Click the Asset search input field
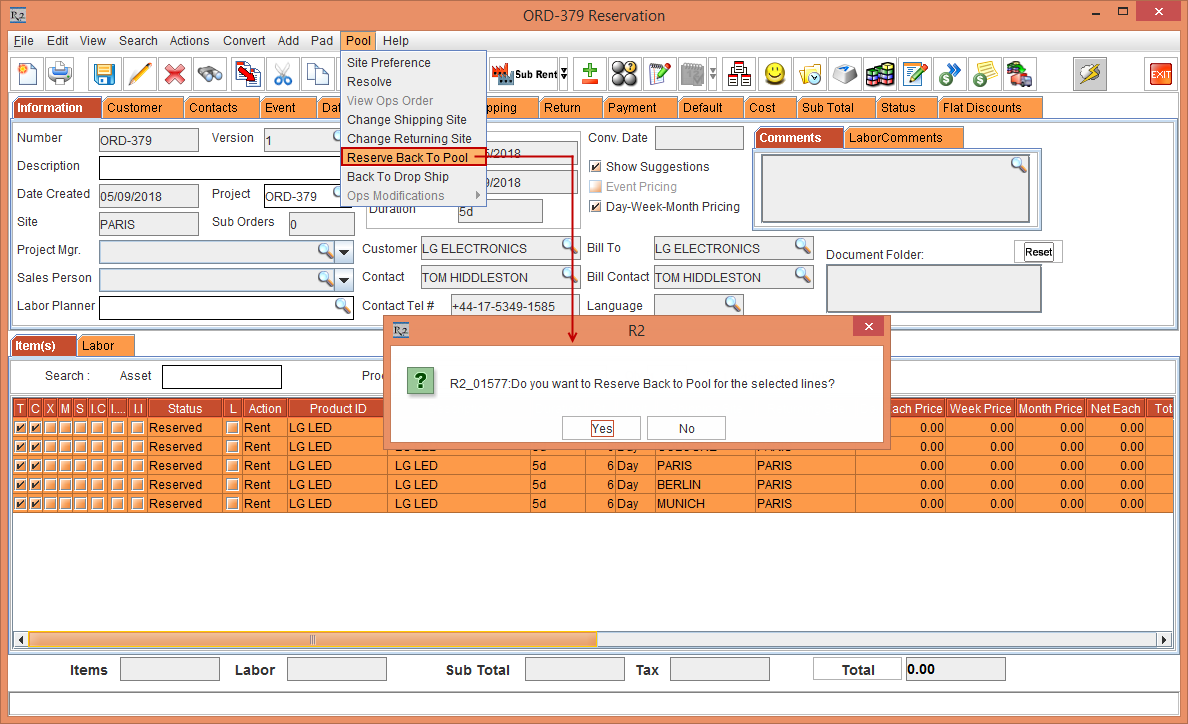Viewport: 1188px width, 724px height. (221, 377)
